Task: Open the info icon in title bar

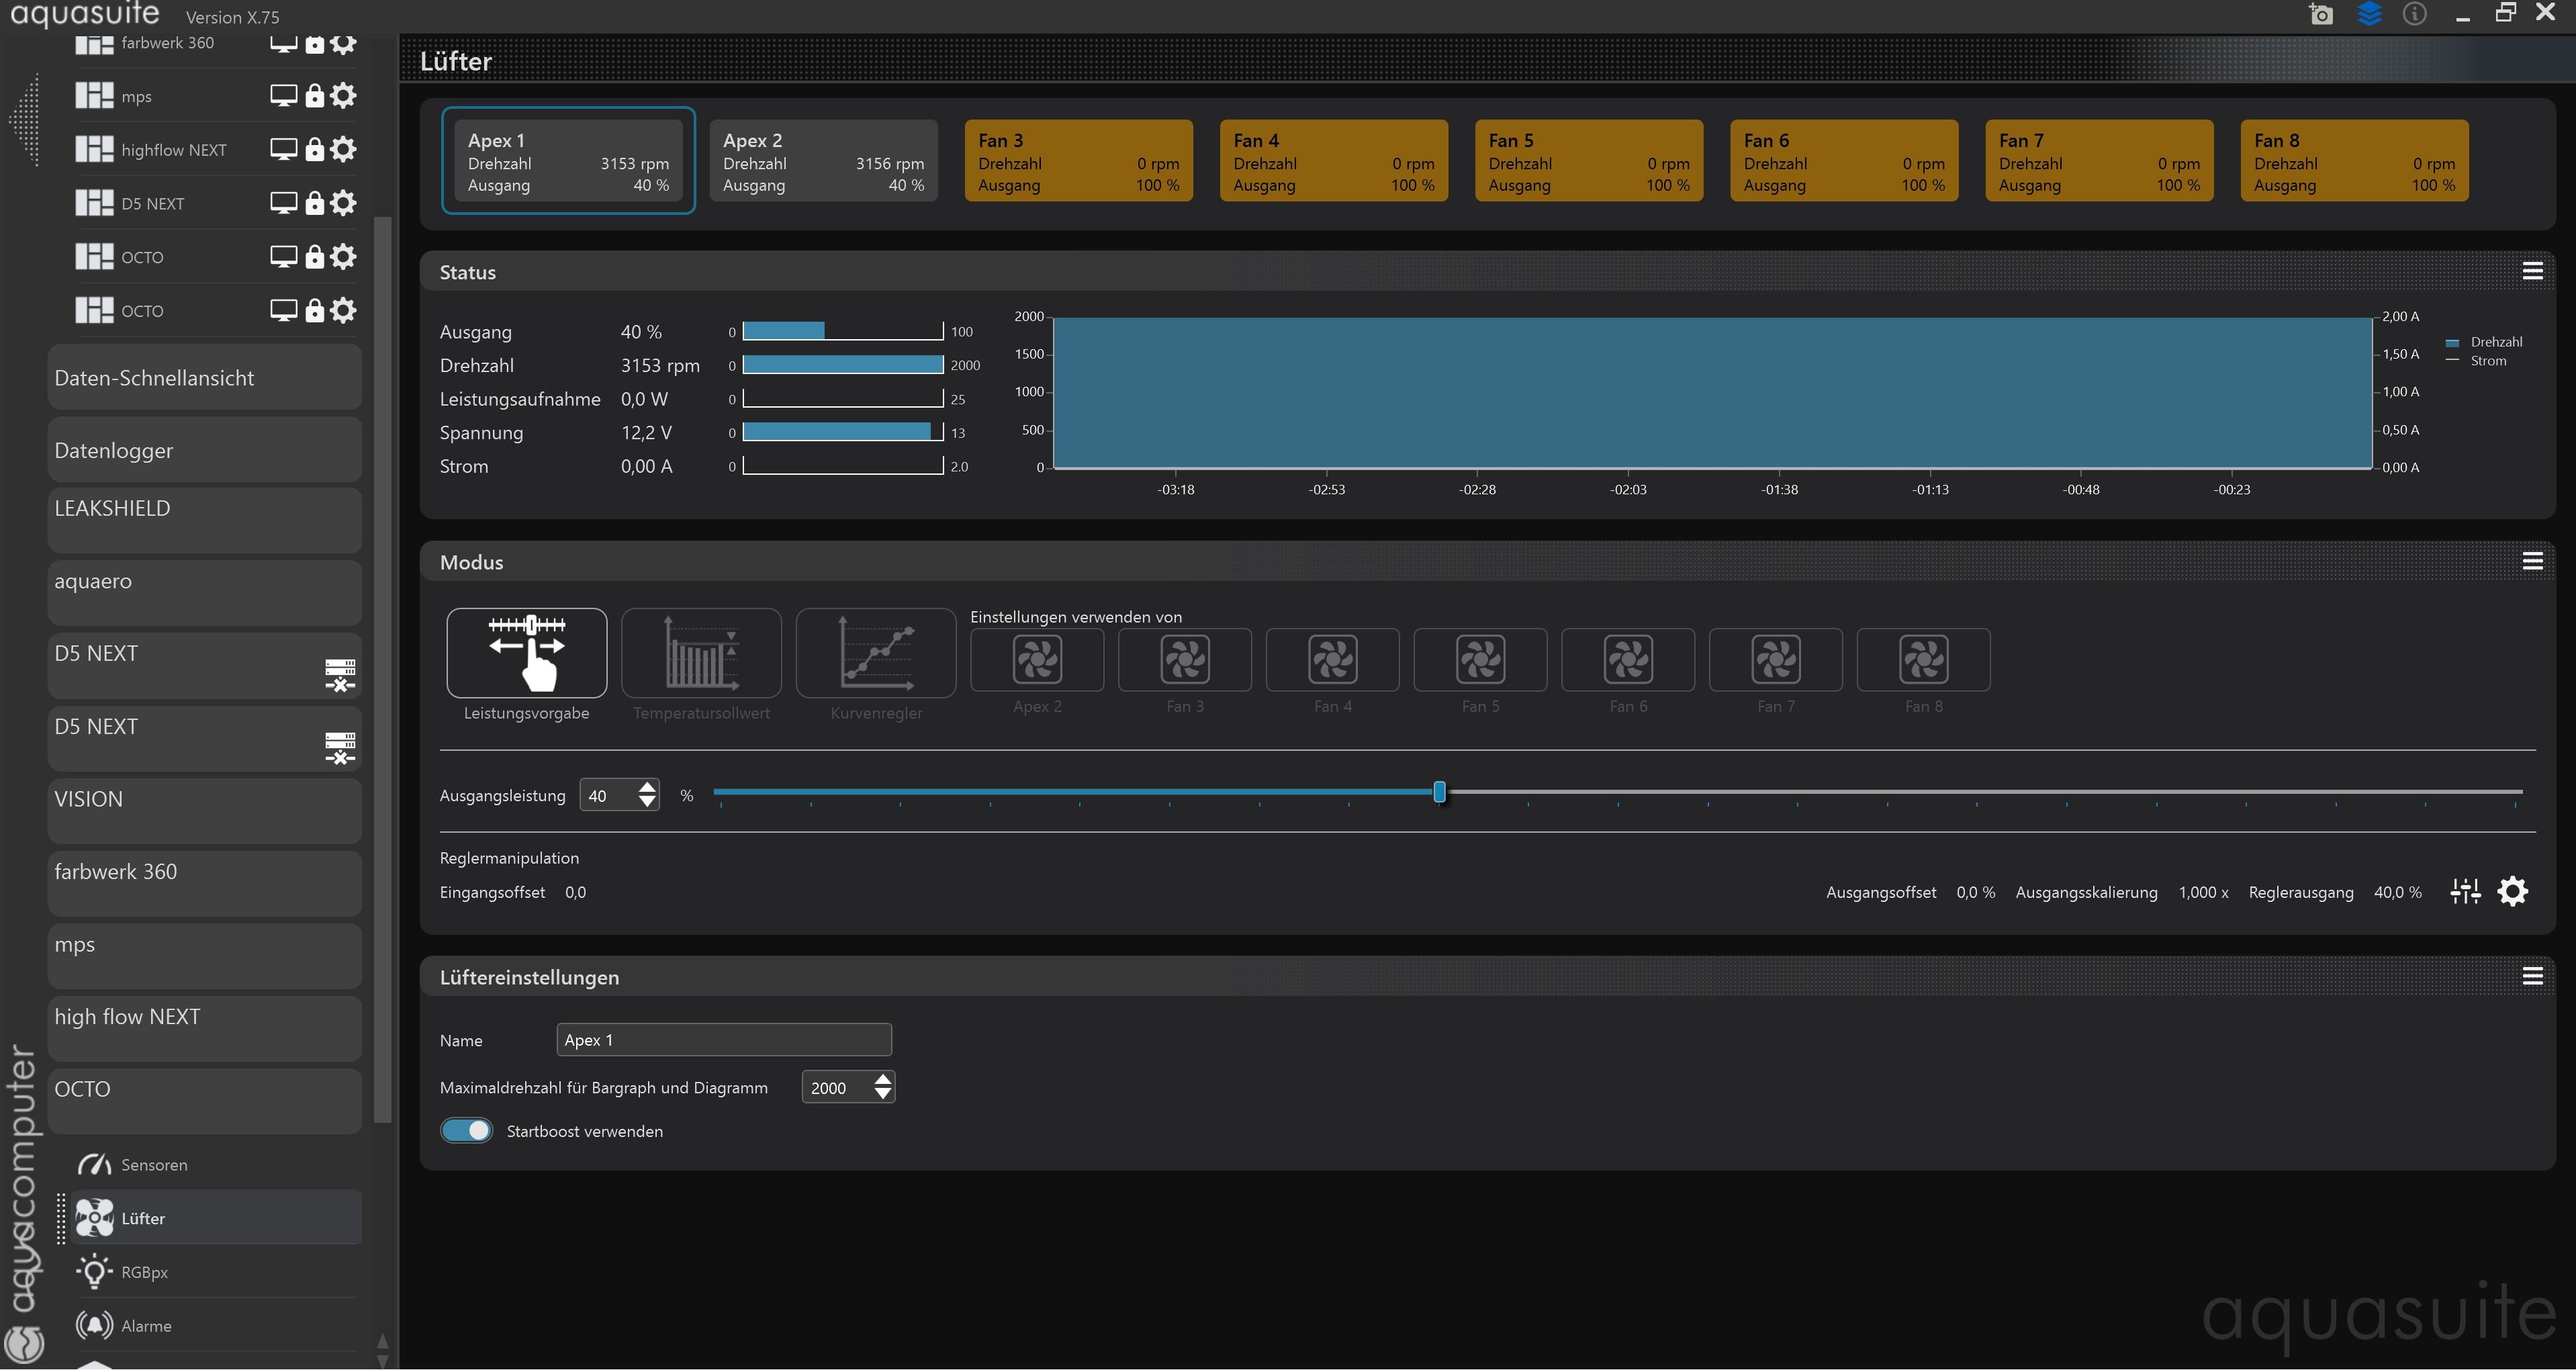Action: pos(2415,14)
